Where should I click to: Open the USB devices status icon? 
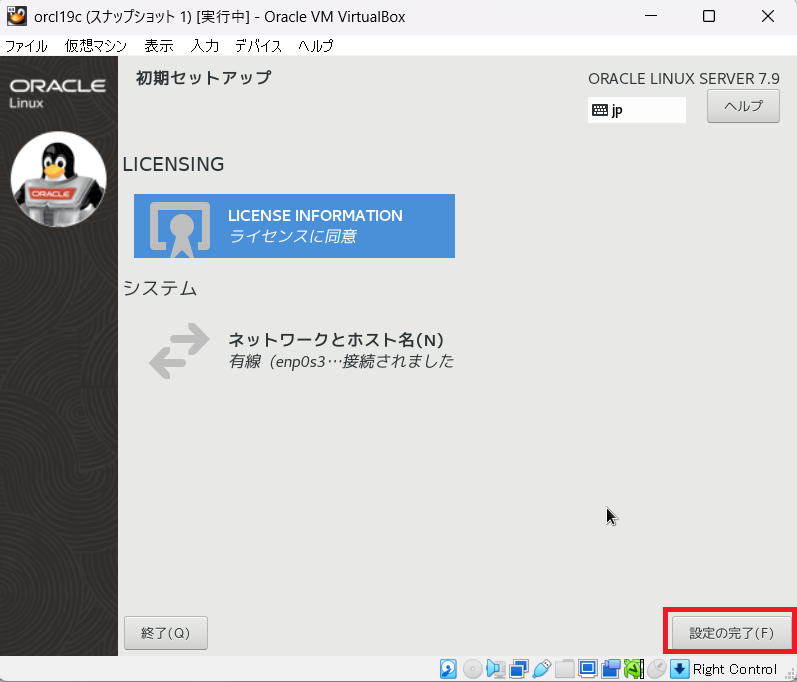pos(542,669)
